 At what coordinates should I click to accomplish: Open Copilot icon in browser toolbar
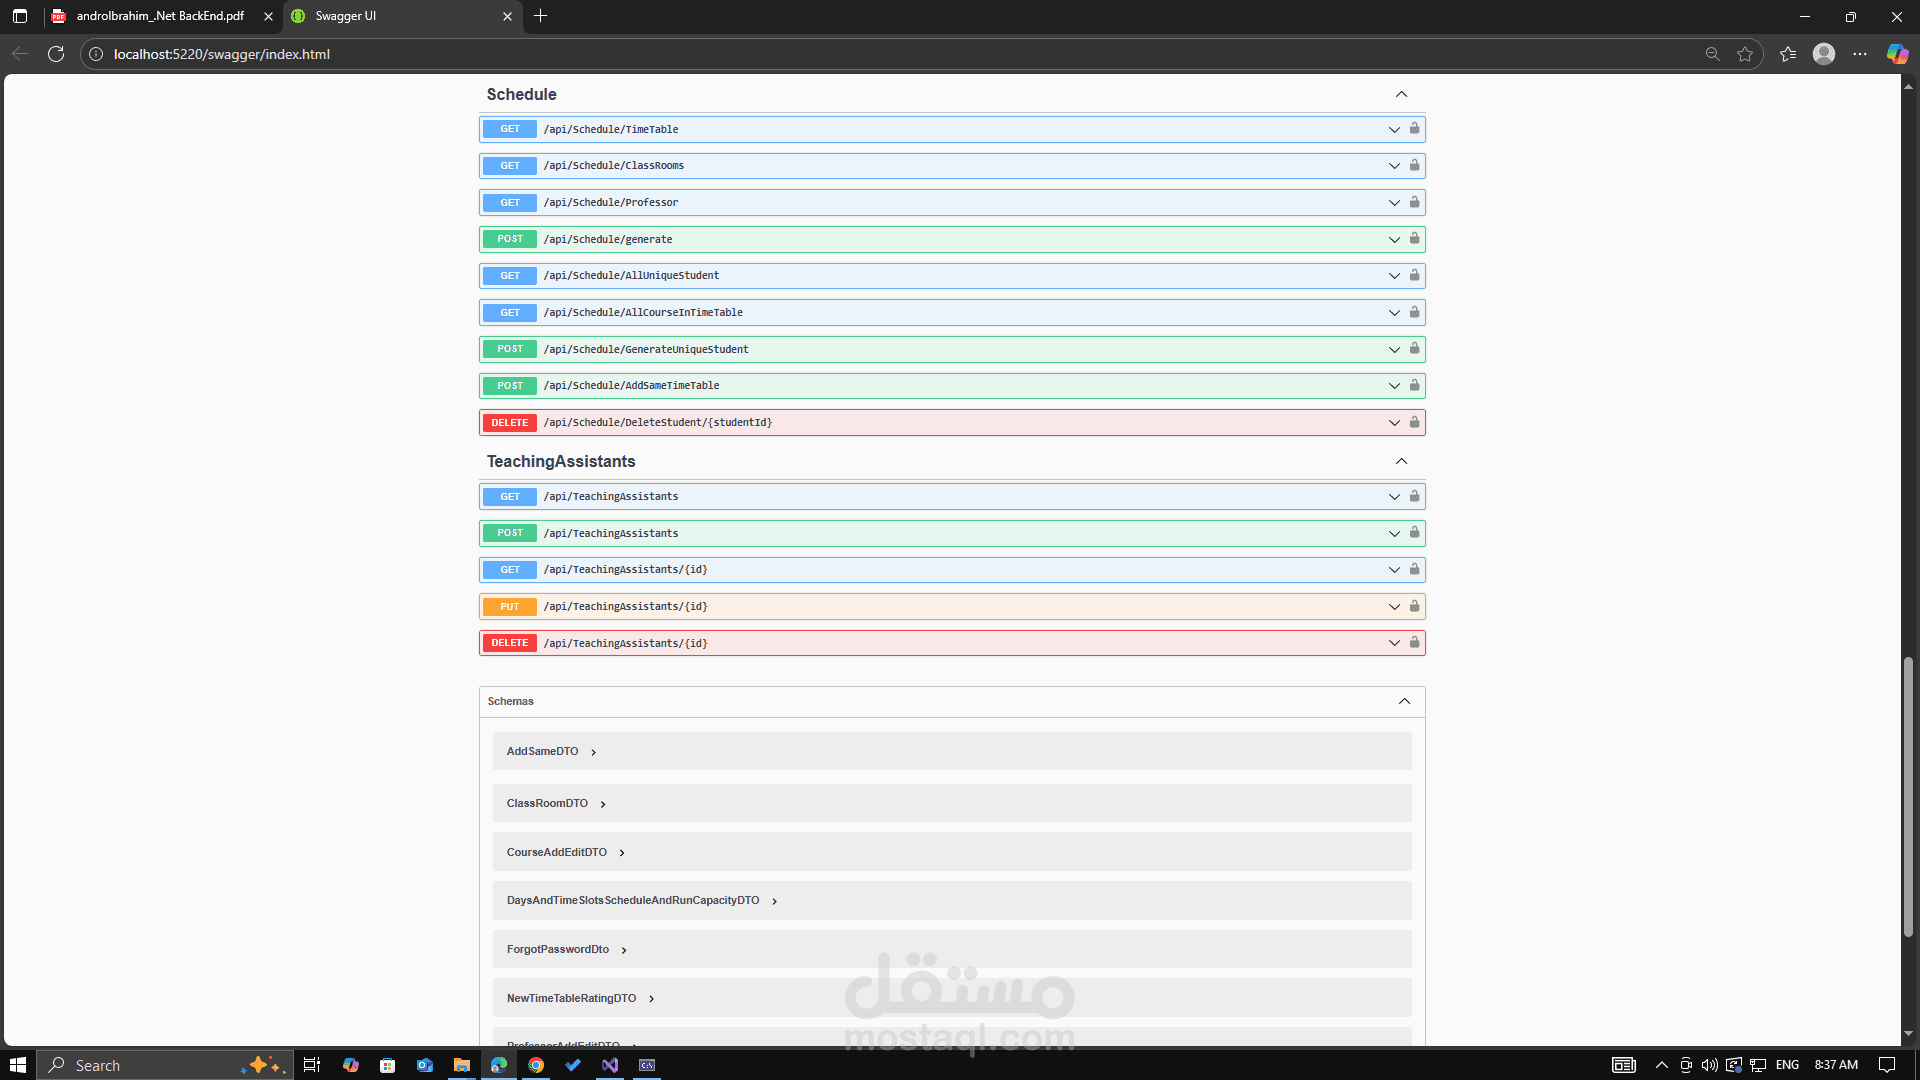[1896, 54]
